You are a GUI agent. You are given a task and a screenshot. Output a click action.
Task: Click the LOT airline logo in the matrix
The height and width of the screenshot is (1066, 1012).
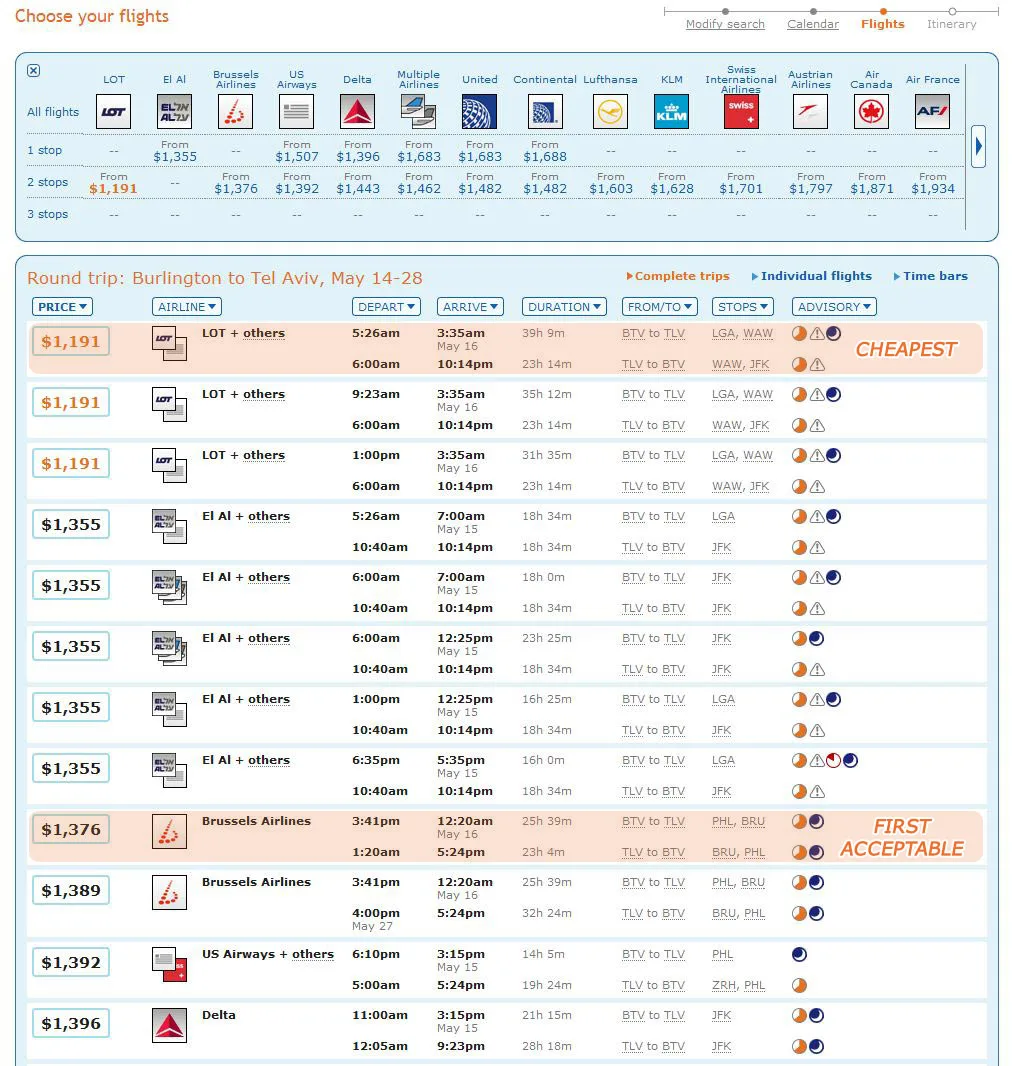click(114, 111)
